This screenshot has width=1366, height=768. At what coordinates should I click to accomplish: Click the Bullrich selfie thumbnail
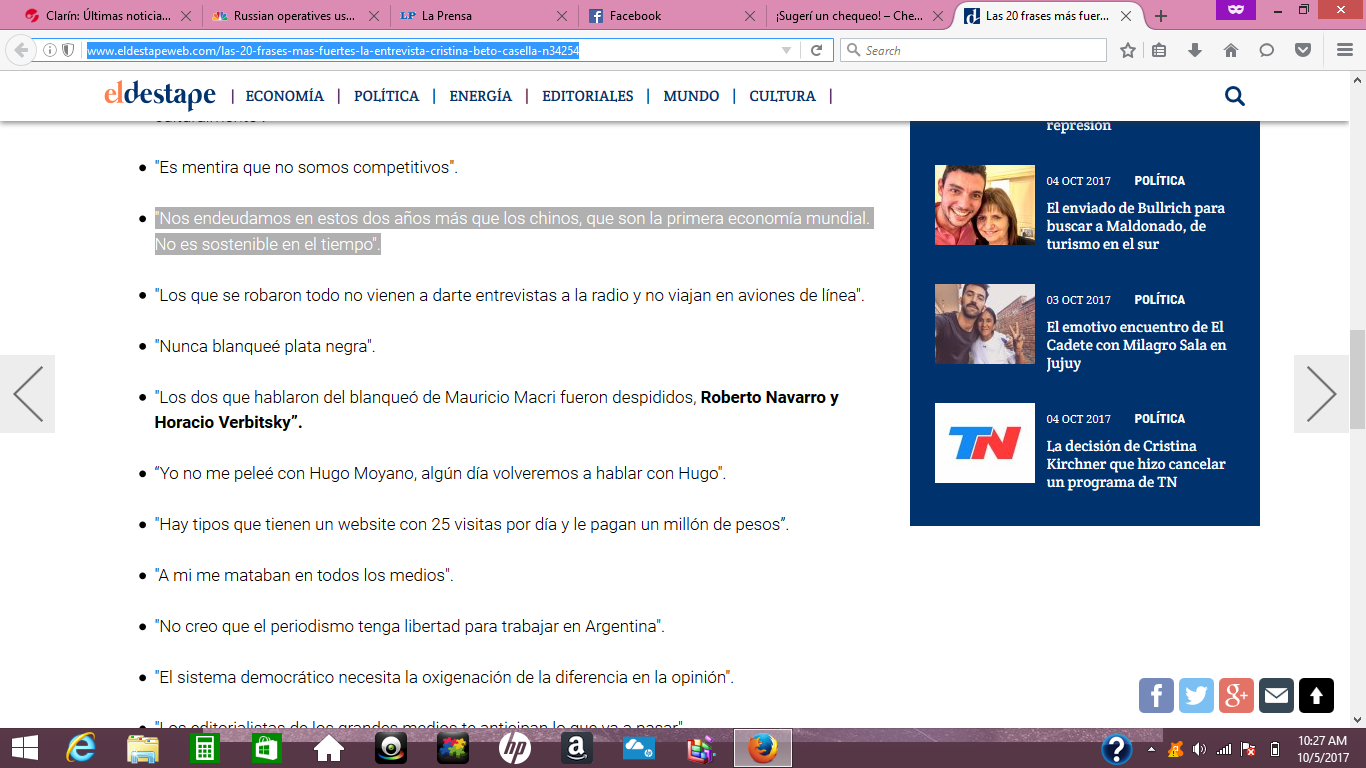tap(985, 205)
